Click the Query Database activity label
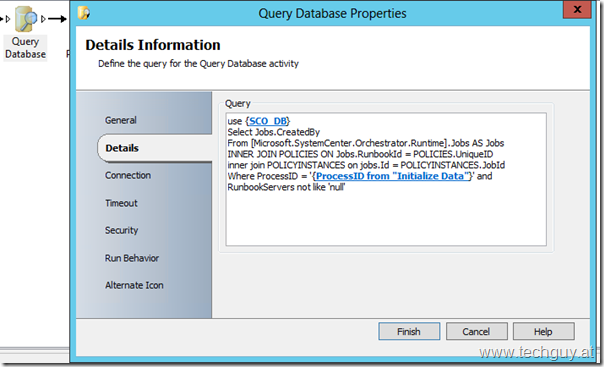The width and height of the screenshot is (604, 367). (x=25, y=48)
